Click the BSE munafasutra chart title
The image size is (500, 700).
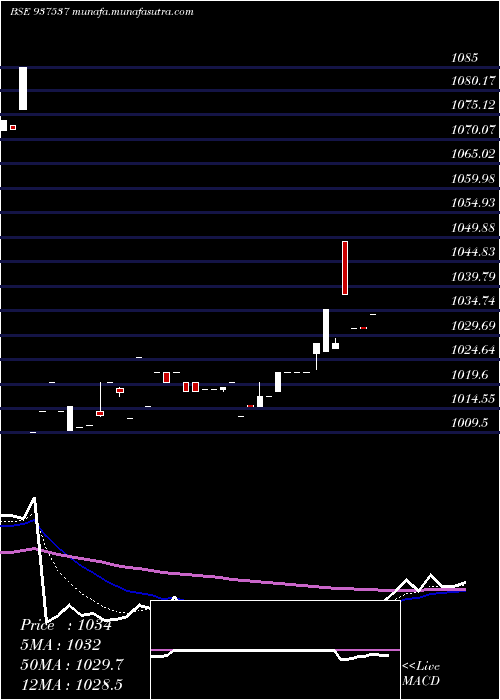pyautogui.click(x=102, y=12)
